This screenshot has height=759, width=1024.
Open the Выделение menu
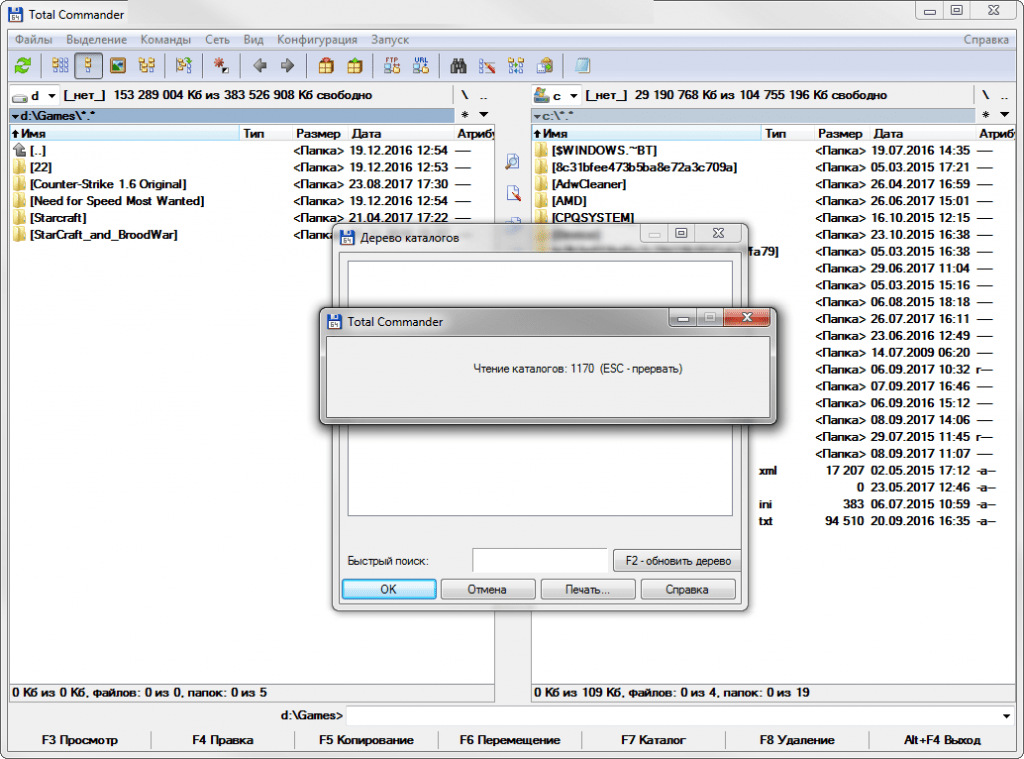tap(97, 39)
